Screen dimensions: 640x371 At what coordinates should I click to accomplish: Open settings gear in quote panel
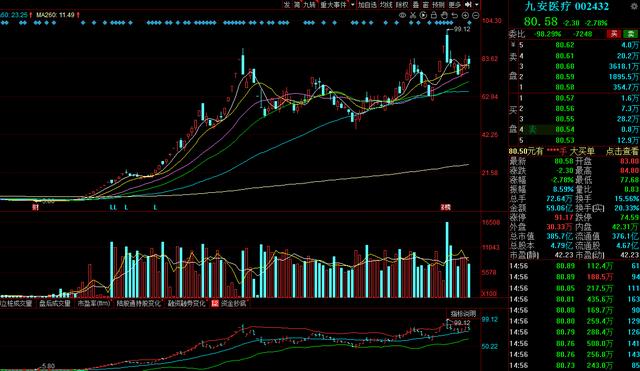tap(634, 7)
